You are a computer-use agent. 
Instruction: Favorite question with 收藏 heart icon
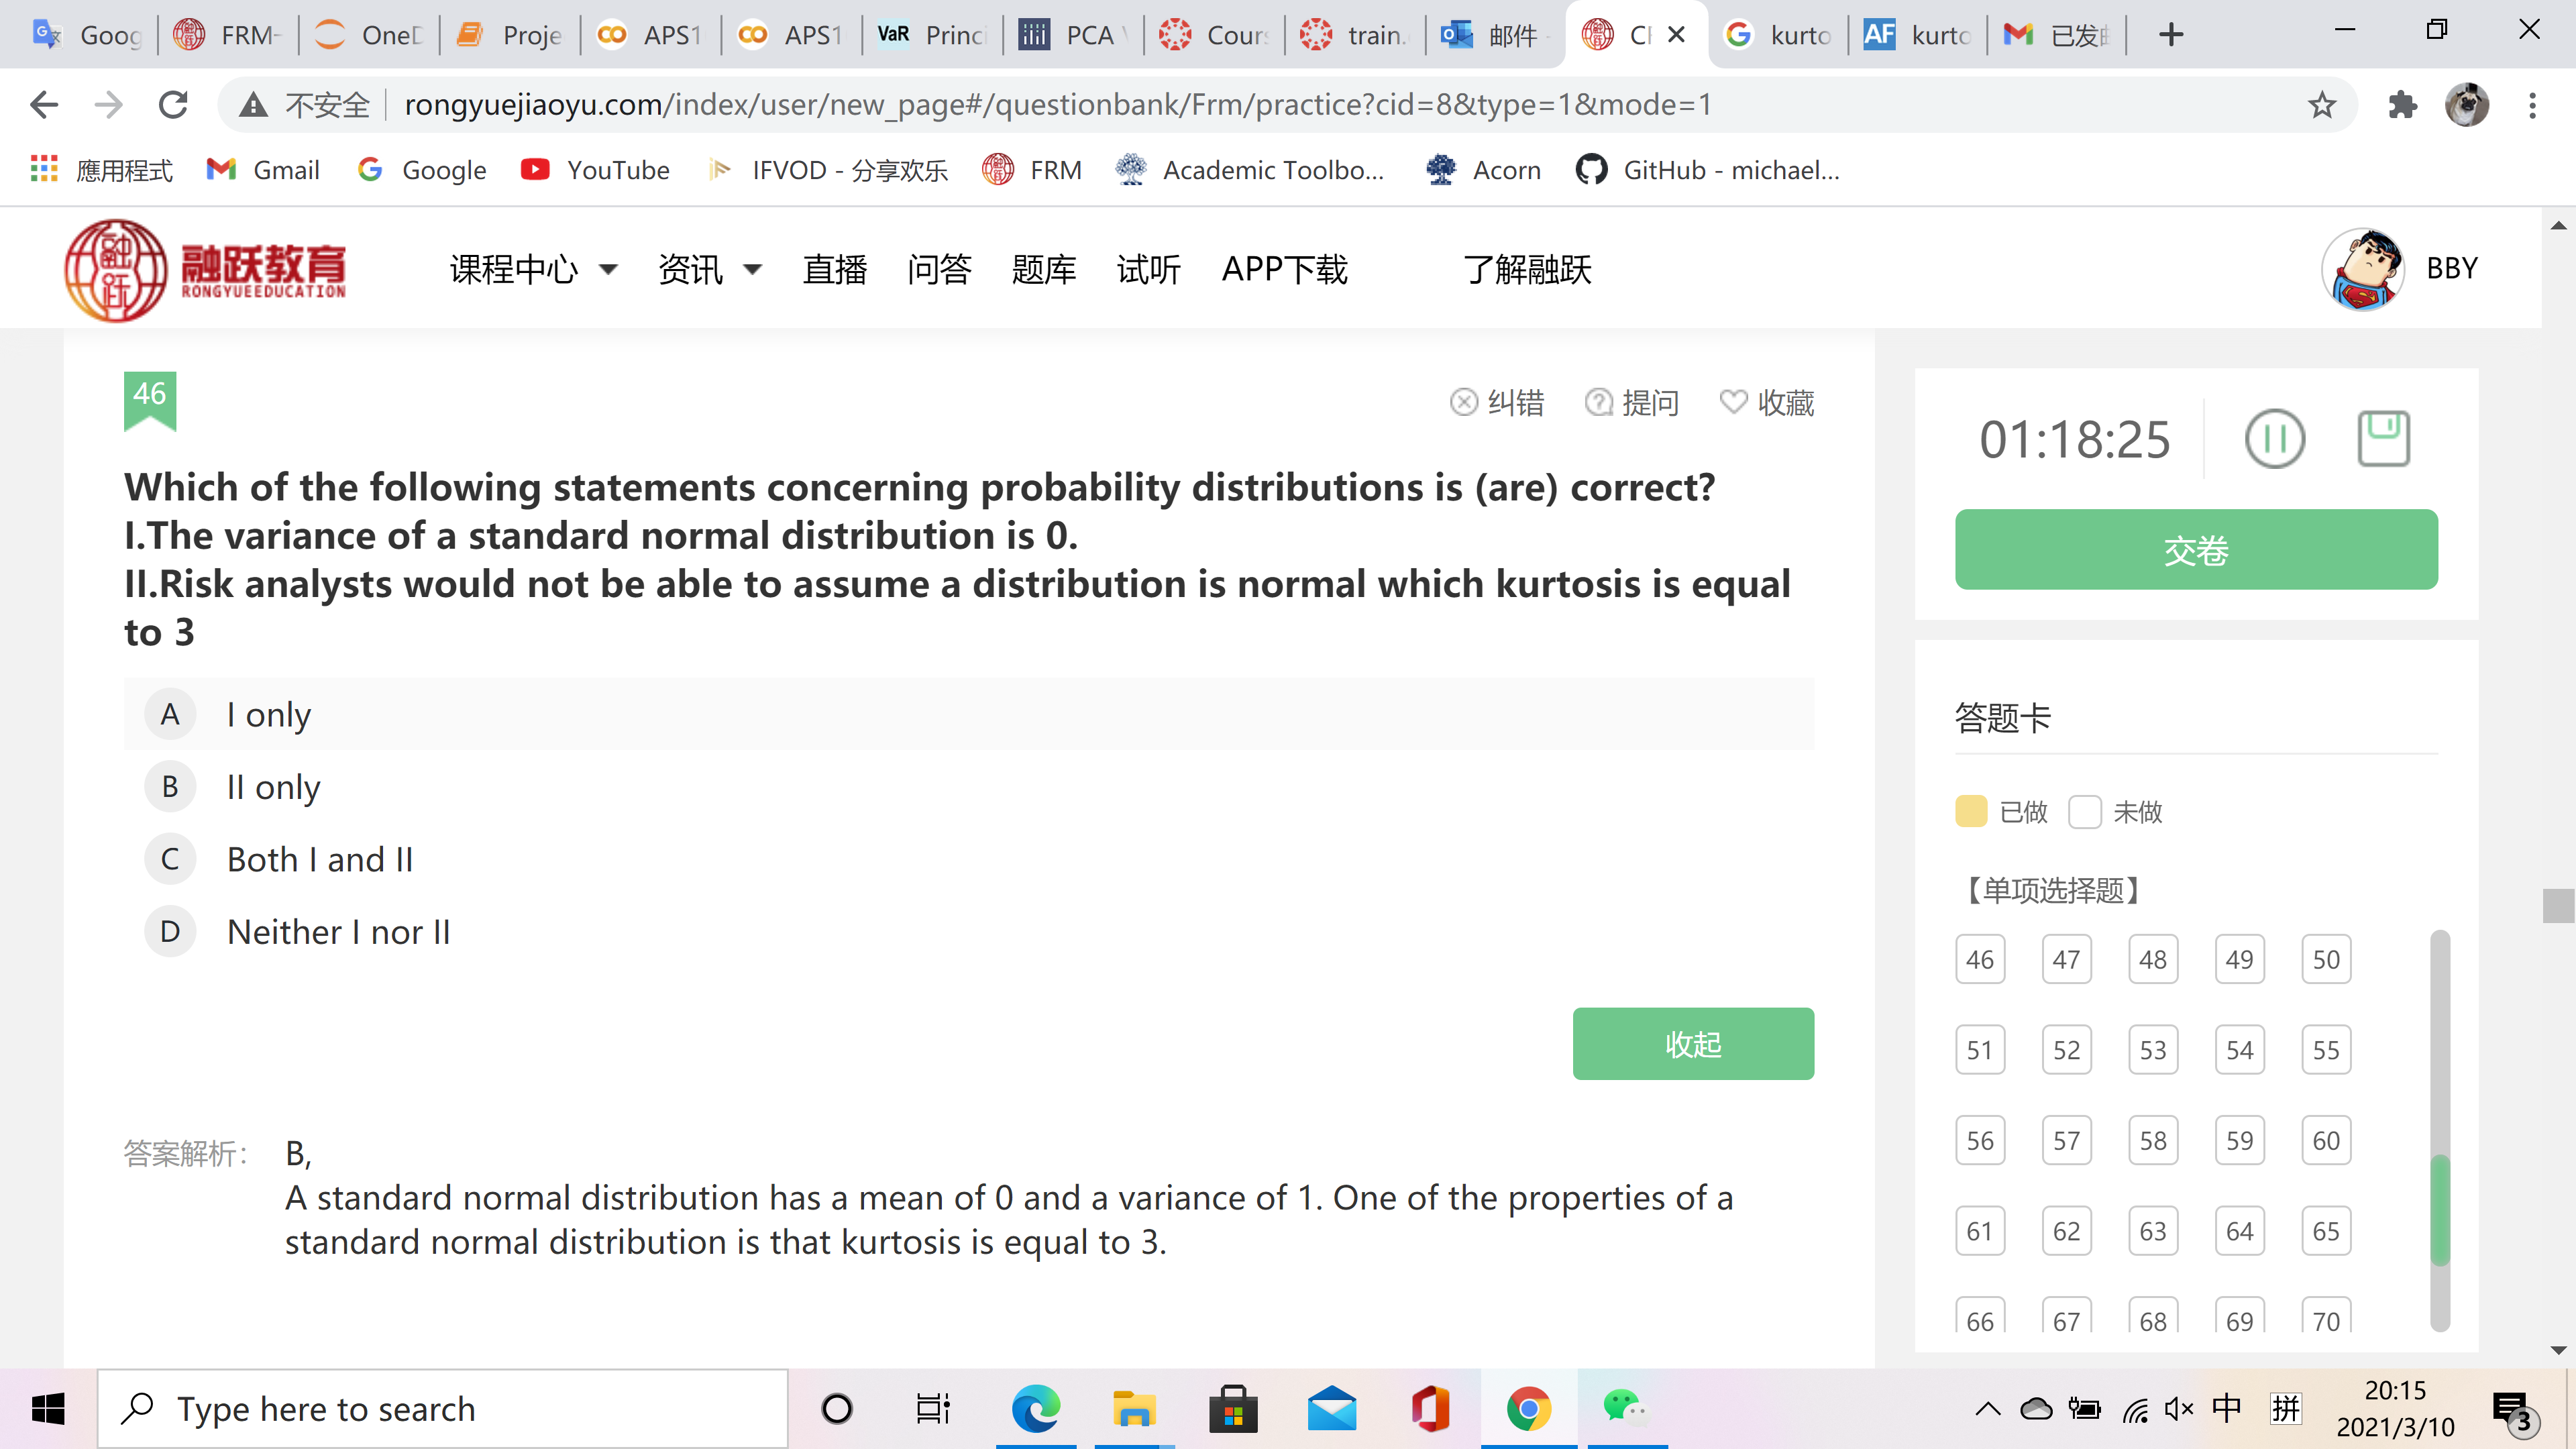[1733, 402]
